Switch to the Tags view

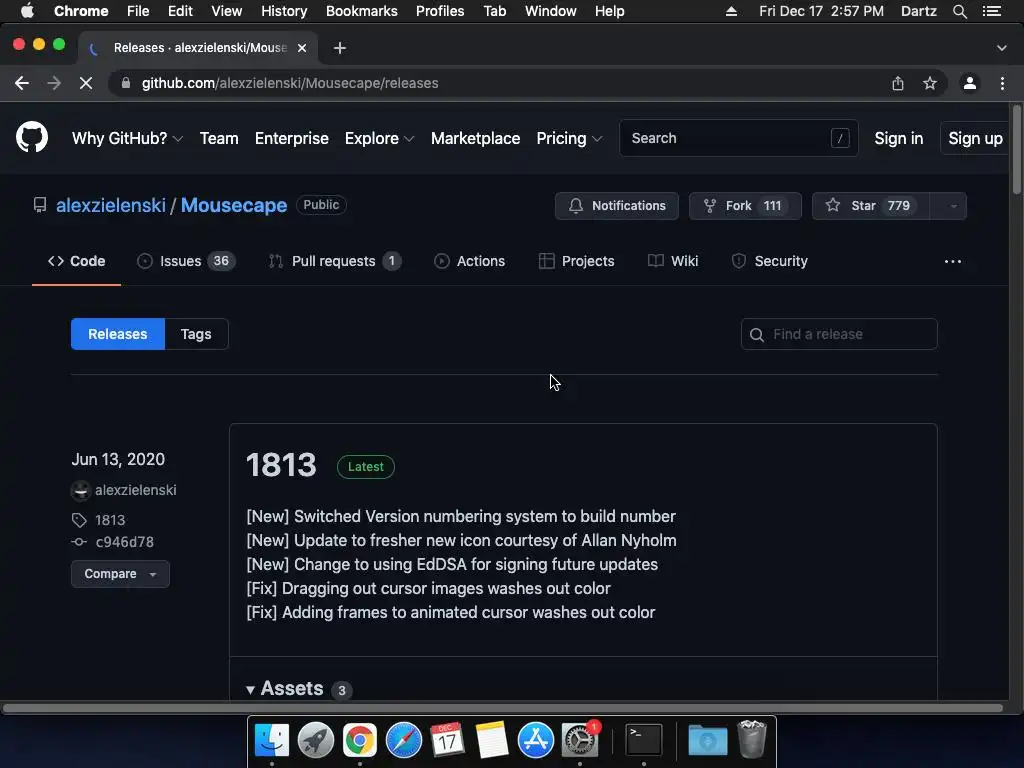click(x=196, y=334)
